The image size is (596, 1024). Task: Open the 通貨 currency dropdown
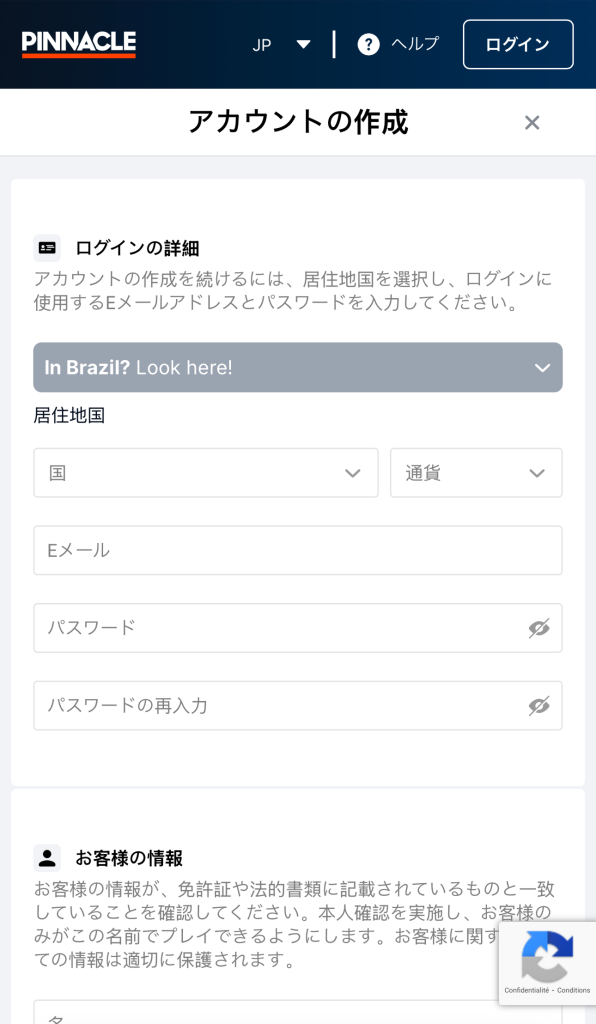[x=476, y=472]
